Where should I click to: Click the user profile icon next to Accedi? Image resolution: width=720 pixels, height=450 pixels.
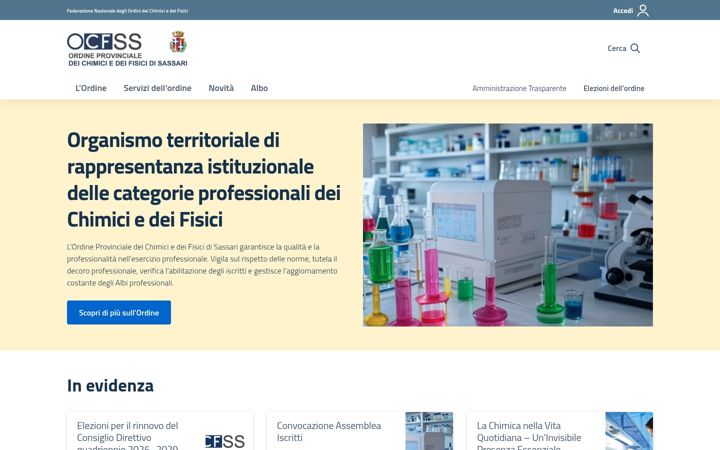tap(643, 10)
